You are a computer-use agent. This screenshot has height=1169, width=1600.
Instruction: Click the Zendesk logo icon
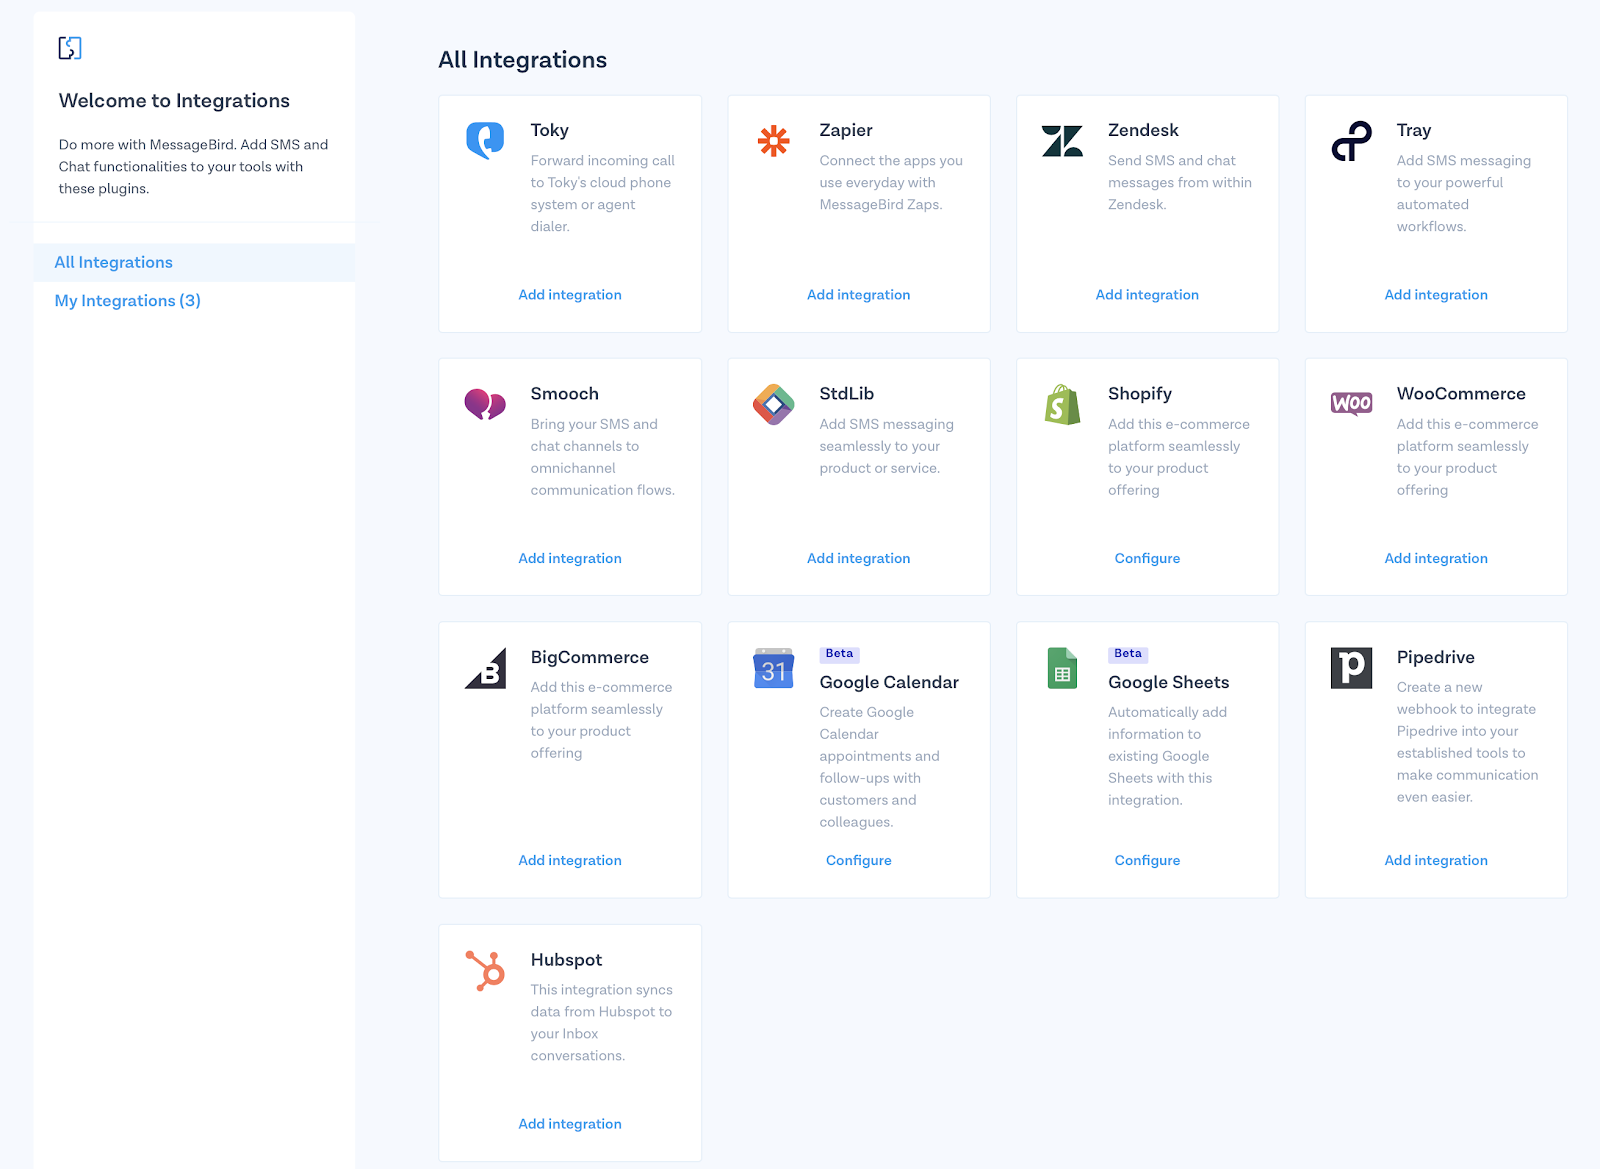pos(1062,141)
